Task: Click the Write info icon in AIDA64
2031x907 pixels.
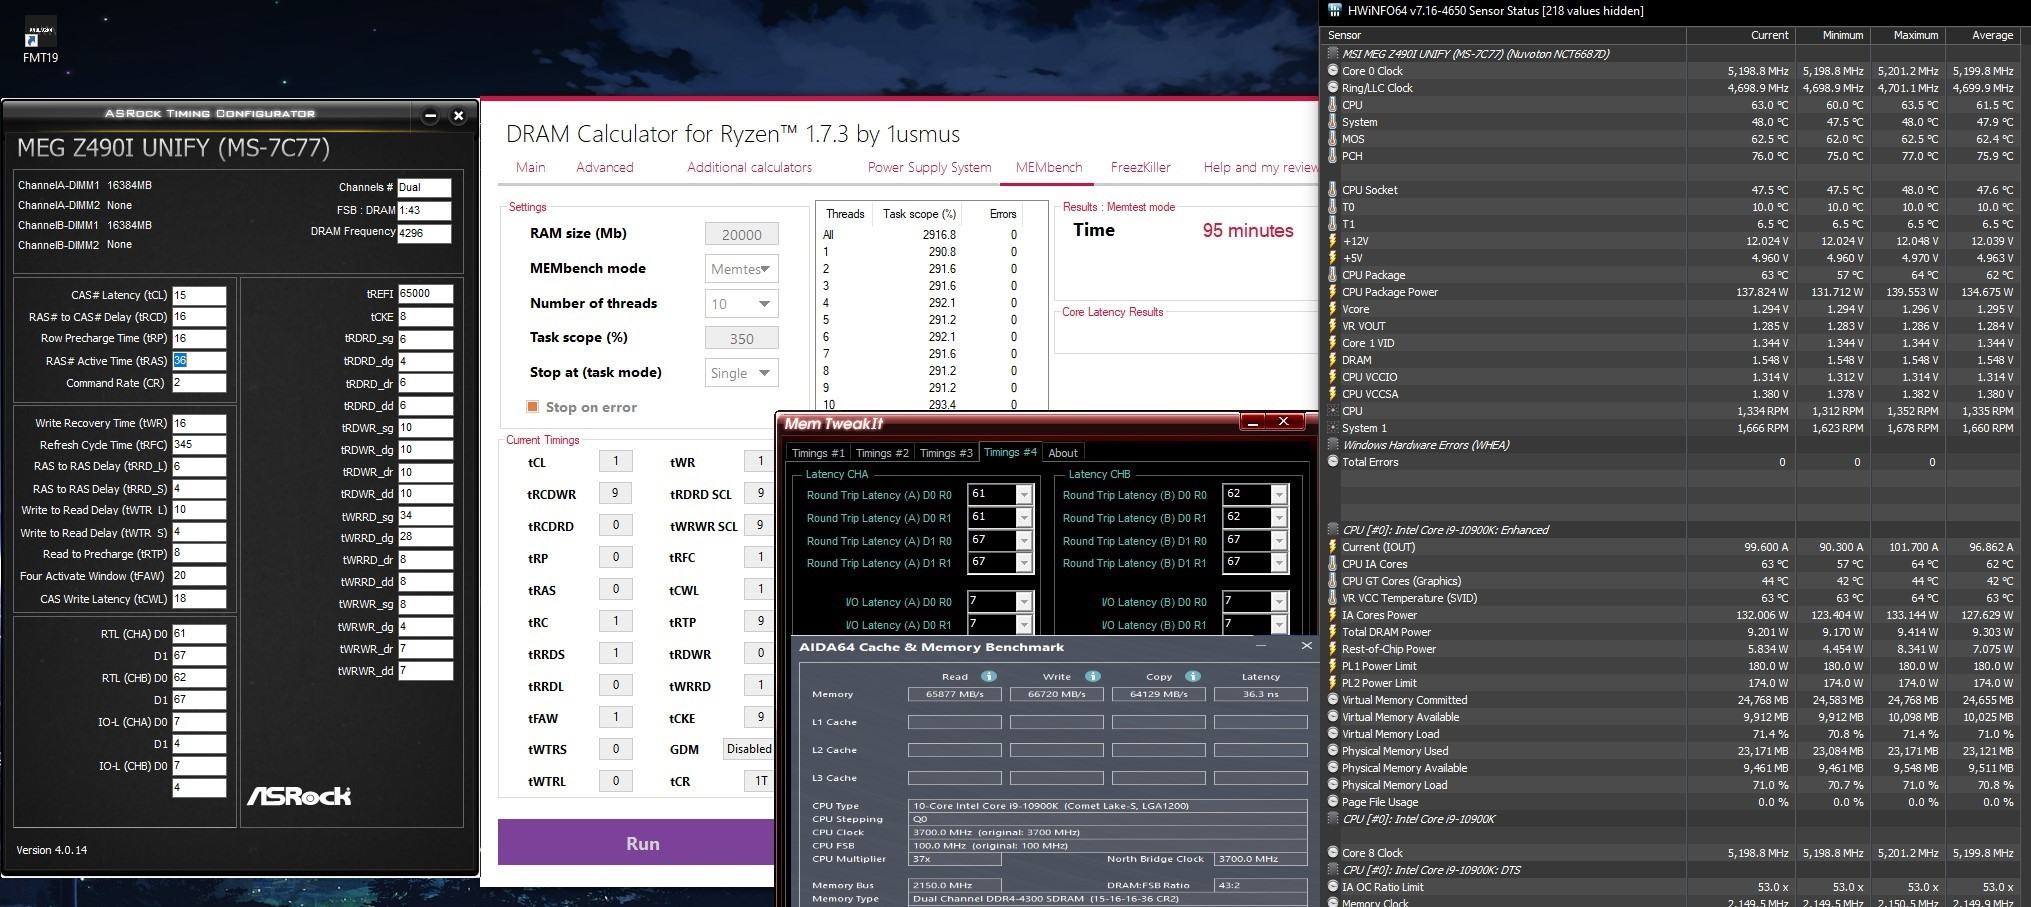Action: click(1092, 677)
